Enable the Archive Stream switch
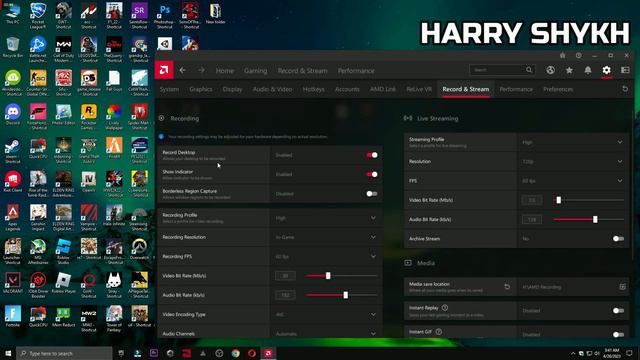 [618, 239]
